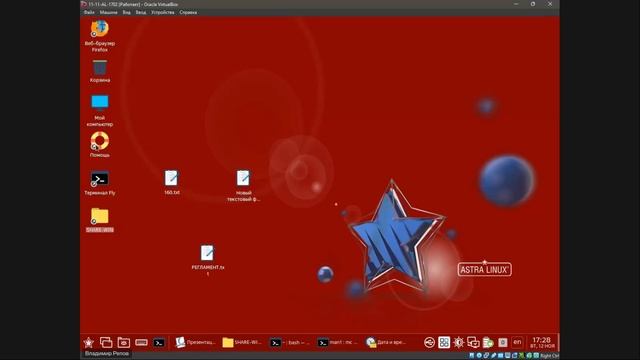
Task: Click the USB devices tray icon
Action: coord(429,342)
